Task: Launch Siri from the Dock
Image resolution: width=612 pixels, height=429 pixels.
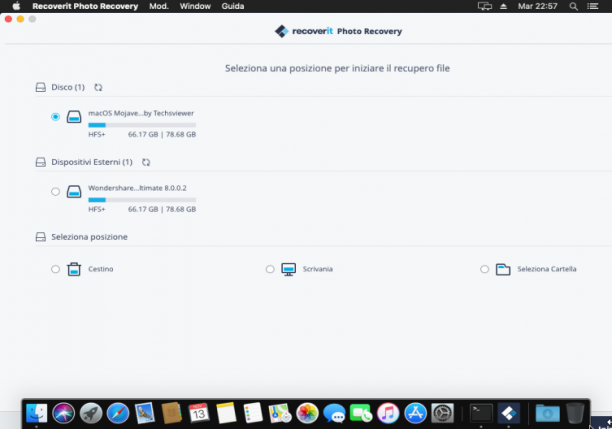Action: click(64, 413)
